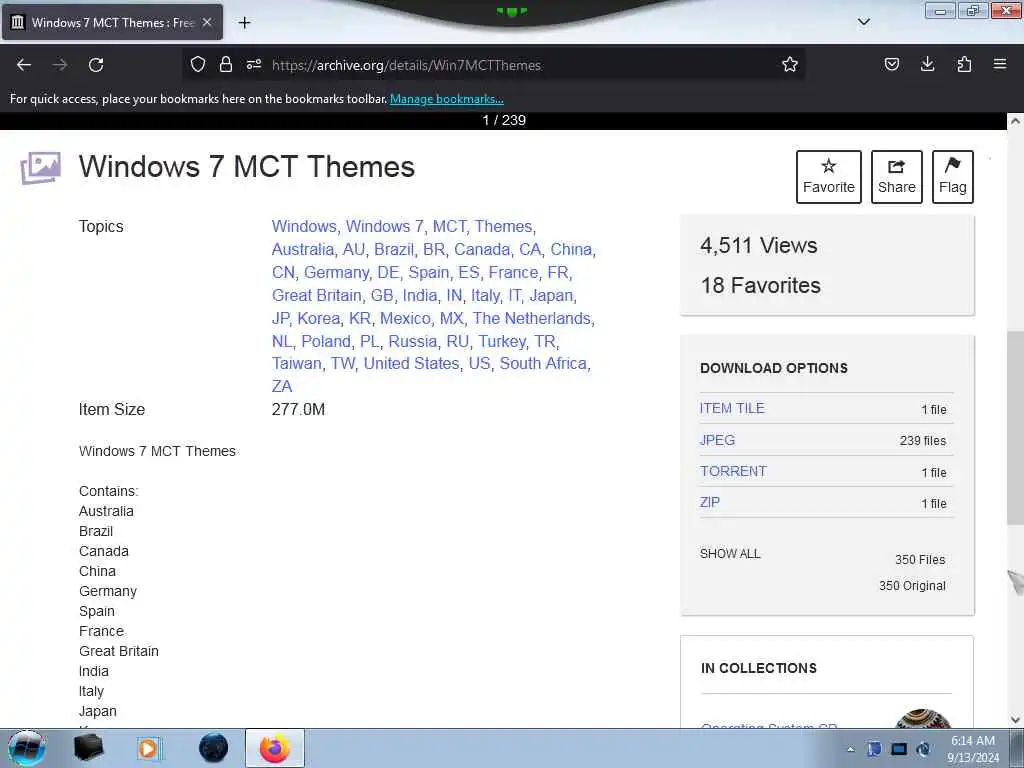Open the ZA topic link
Image resolution: width=1024 pixels, height=768 pixels.
[x=282, y=387]
